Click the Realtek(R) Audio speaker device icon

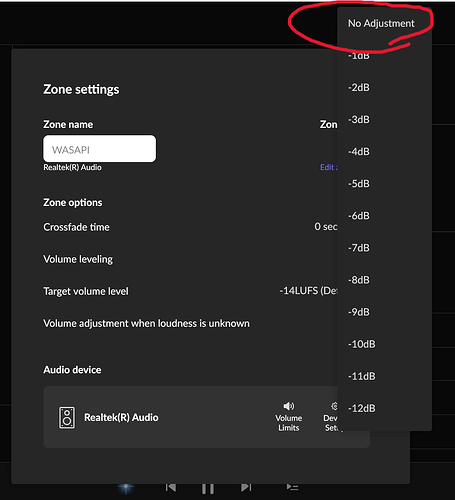(x=67, y=417)
